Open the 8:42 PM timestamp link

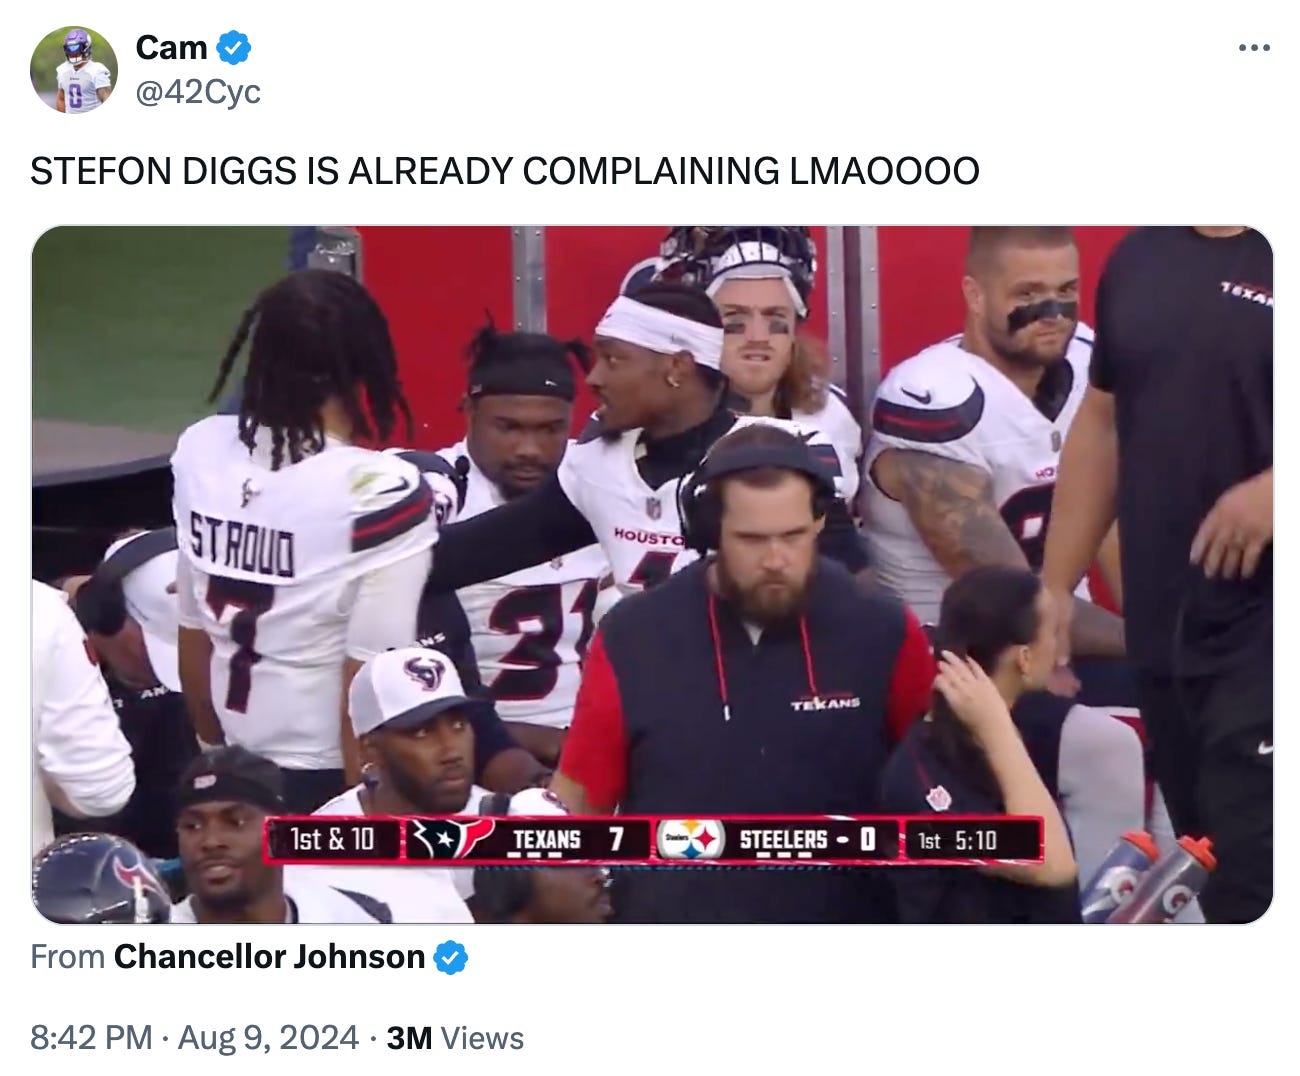point(91,1038)
